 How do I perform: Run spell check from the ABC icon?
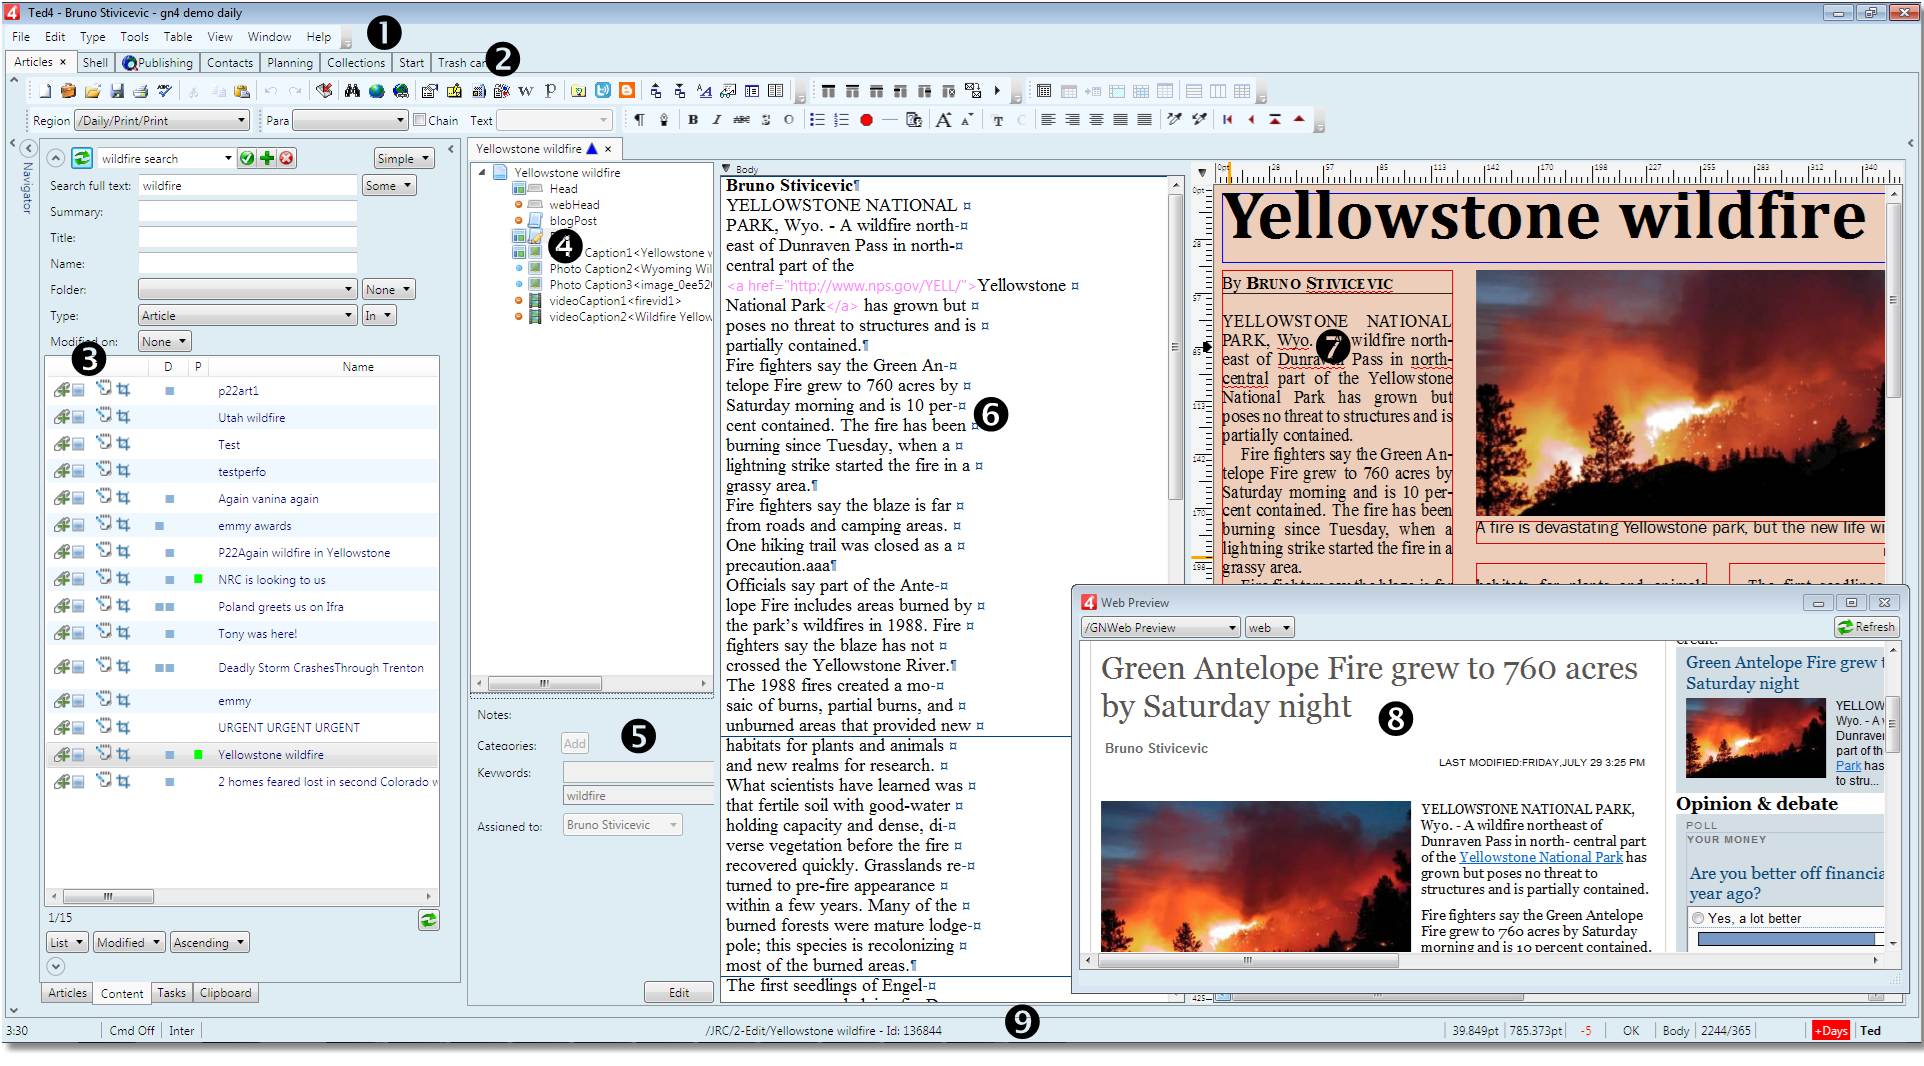coord(165,91)
